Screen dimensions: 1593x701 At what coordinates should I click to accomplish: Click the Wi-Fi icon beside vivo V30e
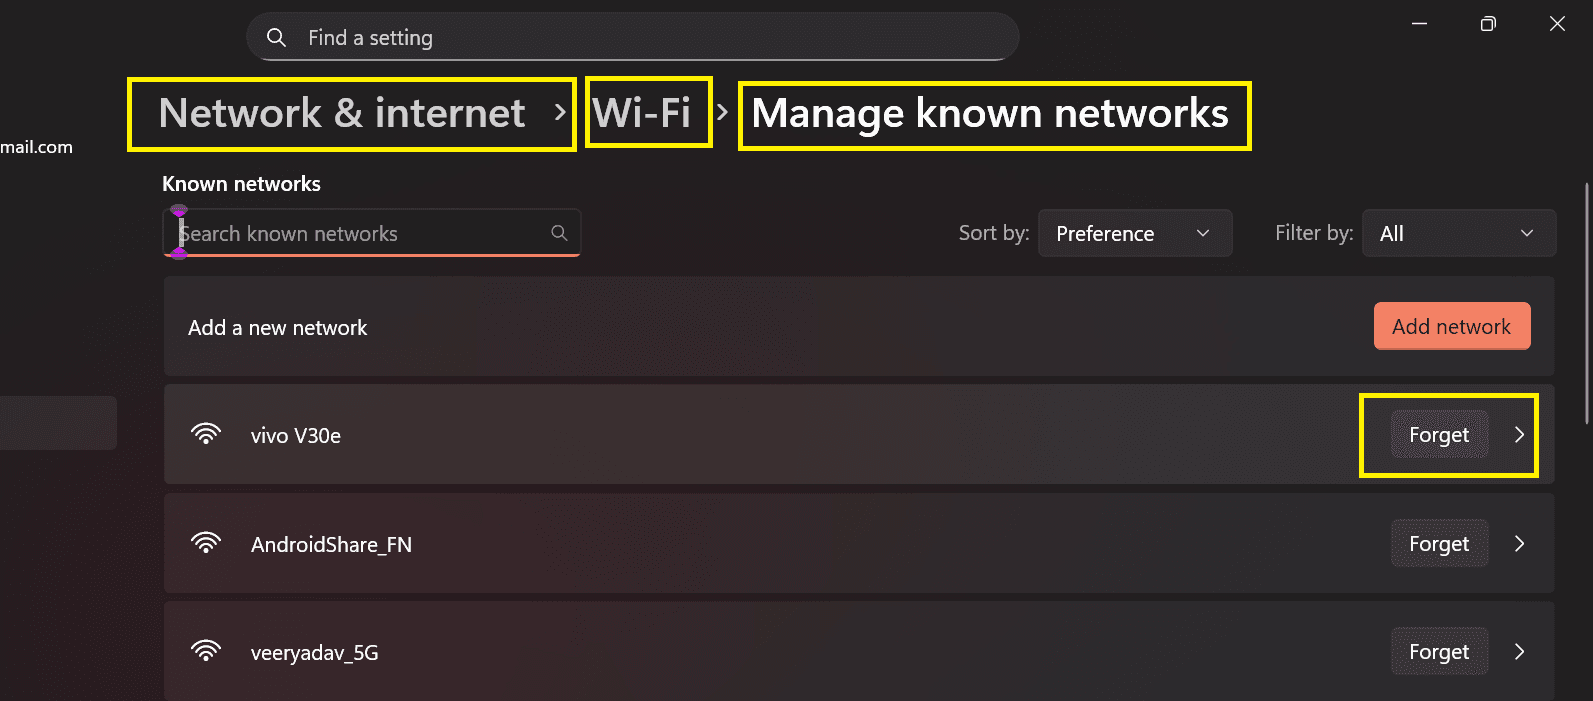[206, 434]
